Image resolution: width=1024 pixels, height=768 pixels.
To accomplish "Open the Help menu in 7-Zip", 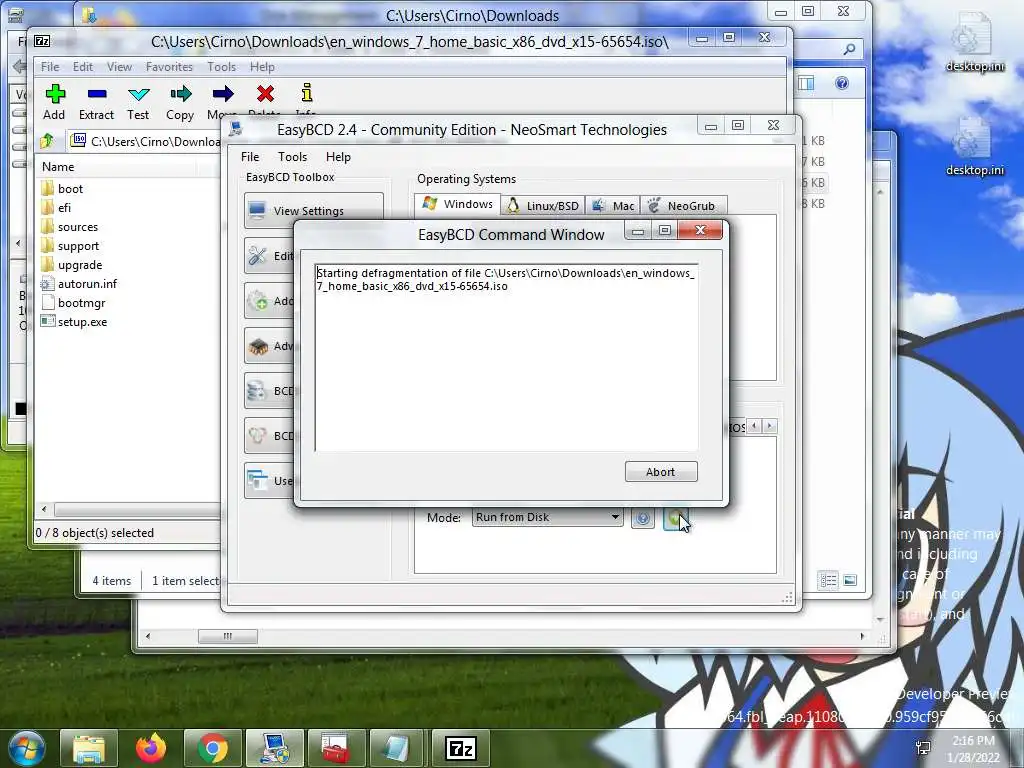I will point(262,67).
